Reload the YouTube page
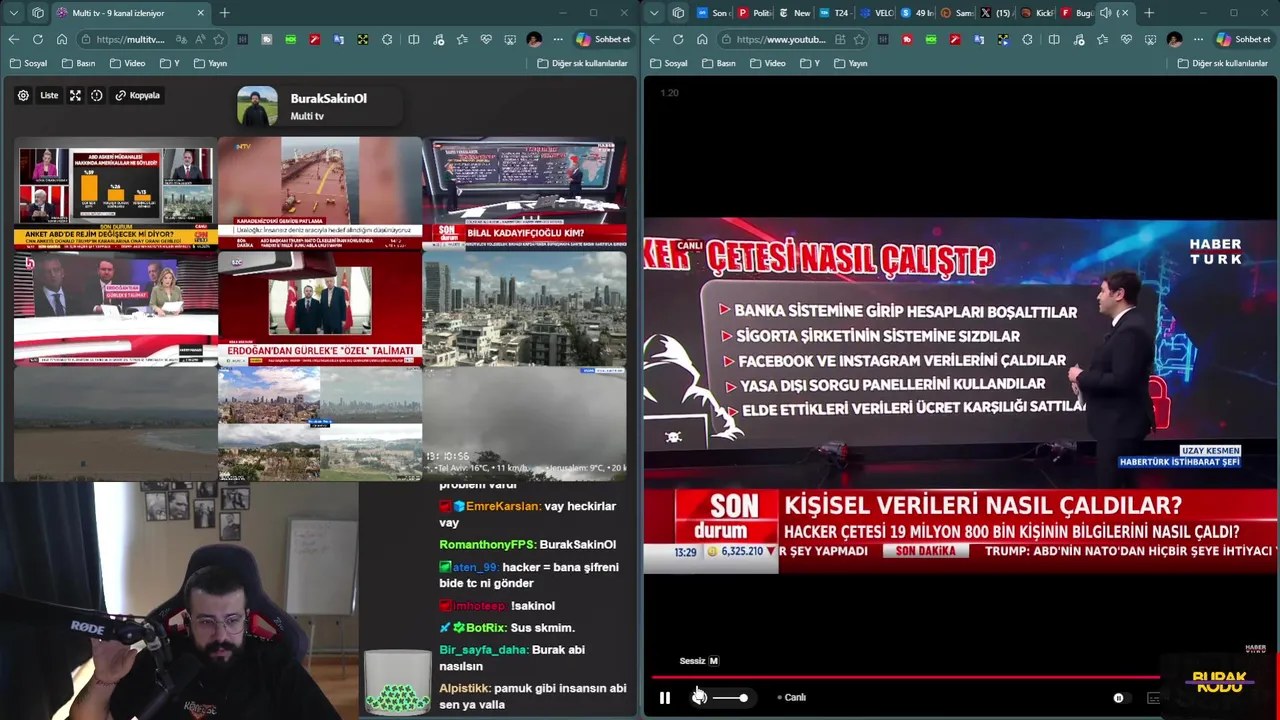Viewport: 1280px width, 720px height. tap(678, 39)
